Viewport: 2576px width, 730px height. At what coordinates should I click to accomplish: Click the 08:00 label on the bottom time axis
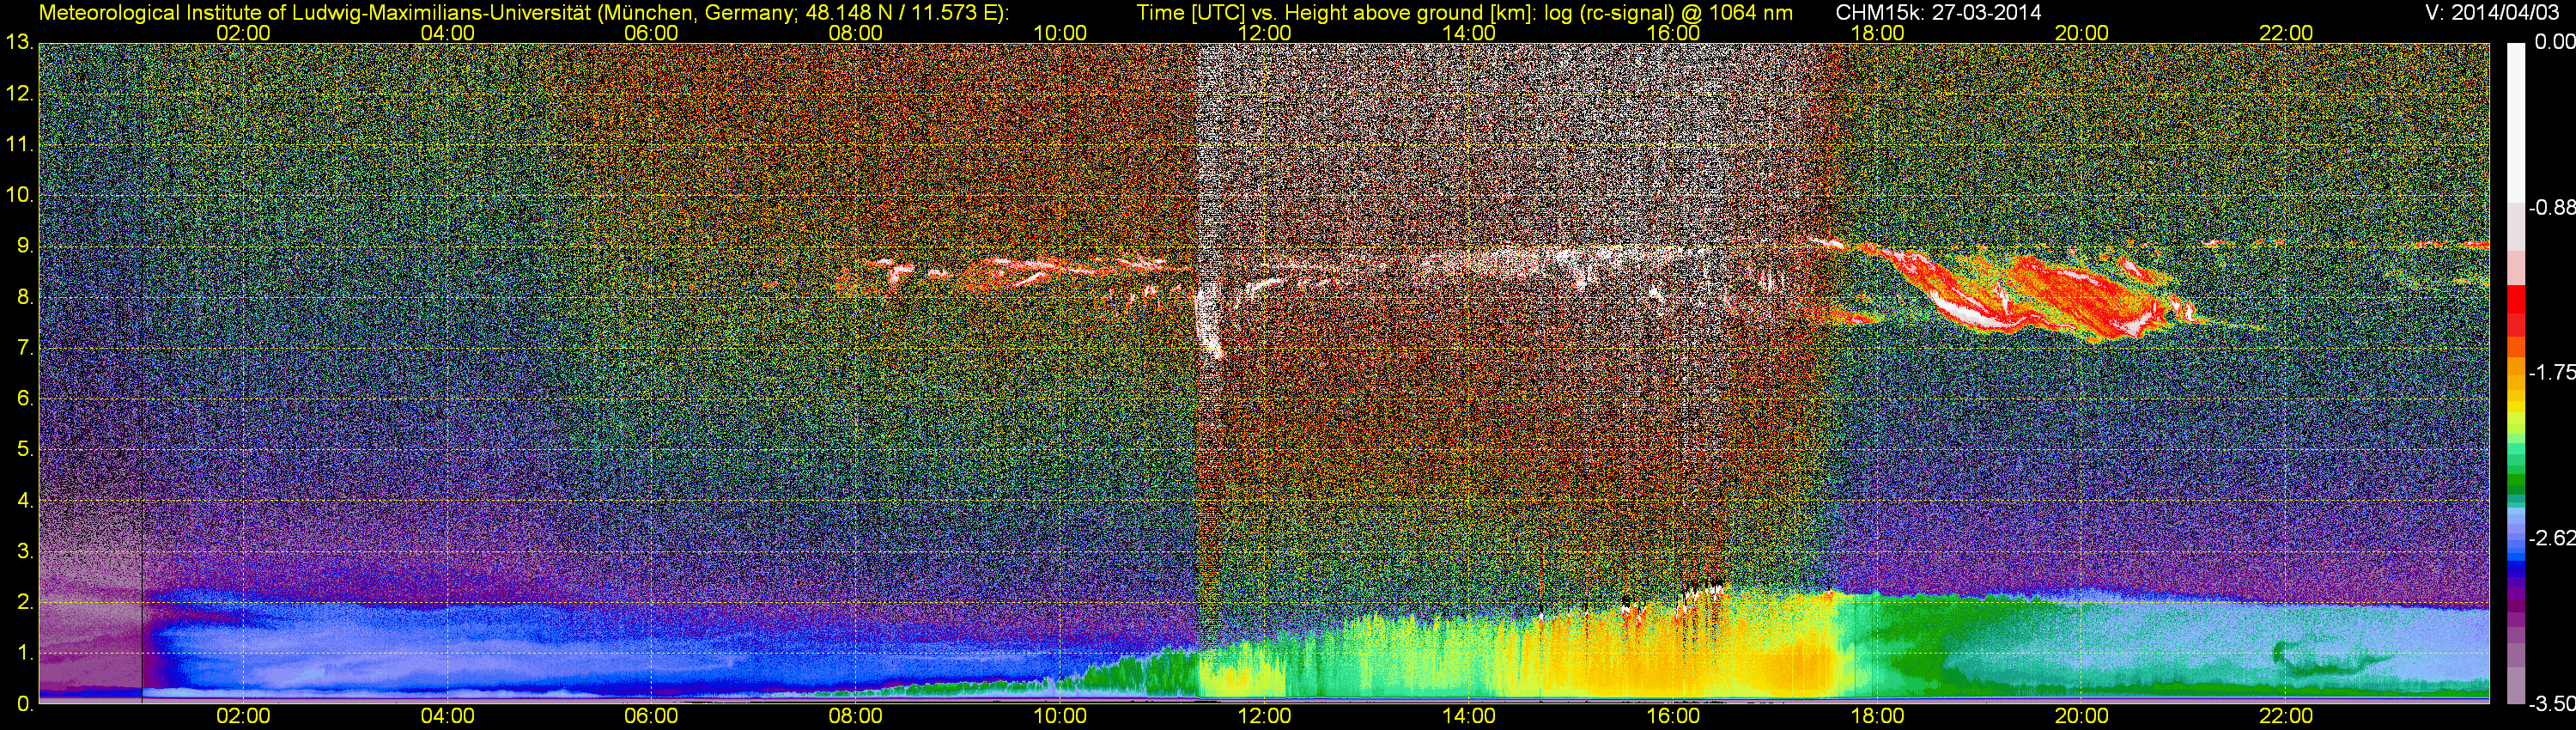[856, 716]
